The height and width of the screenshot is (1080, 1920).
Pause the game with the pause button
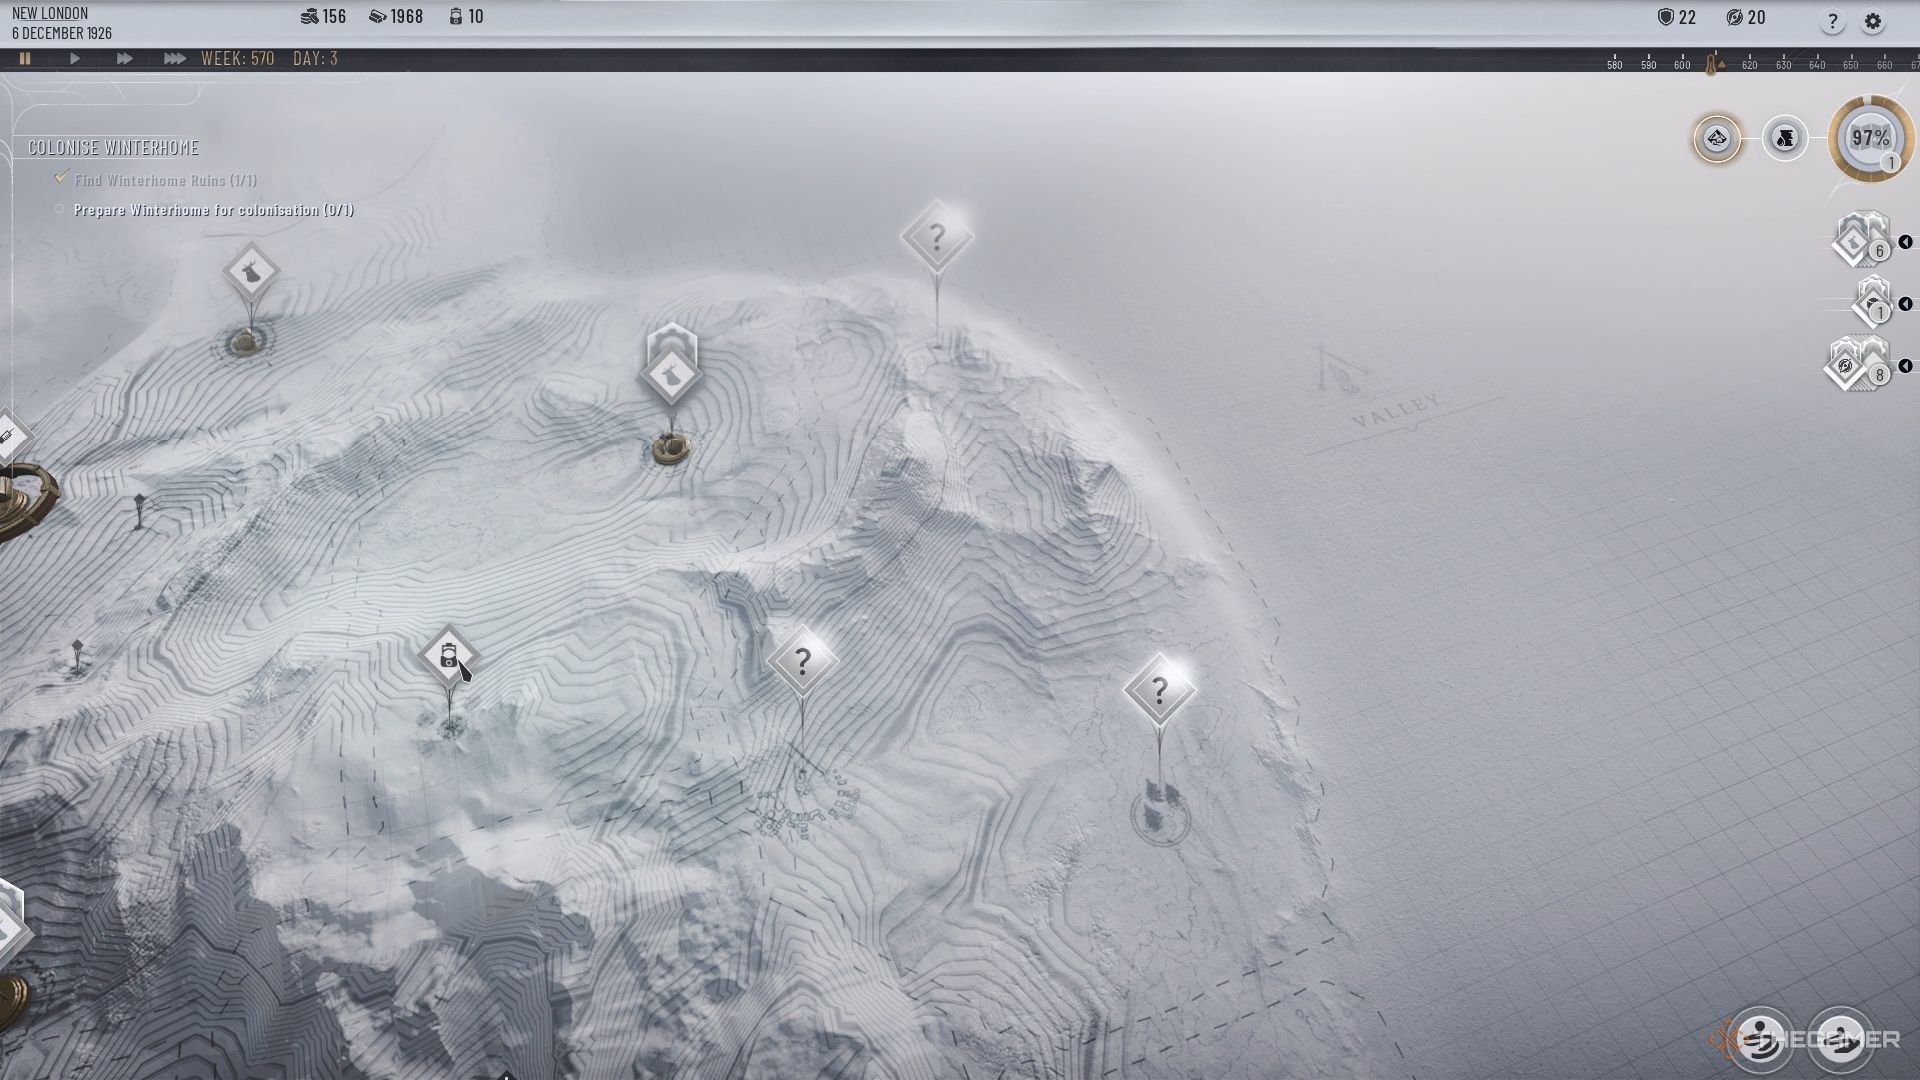click(x=25, y=59)
